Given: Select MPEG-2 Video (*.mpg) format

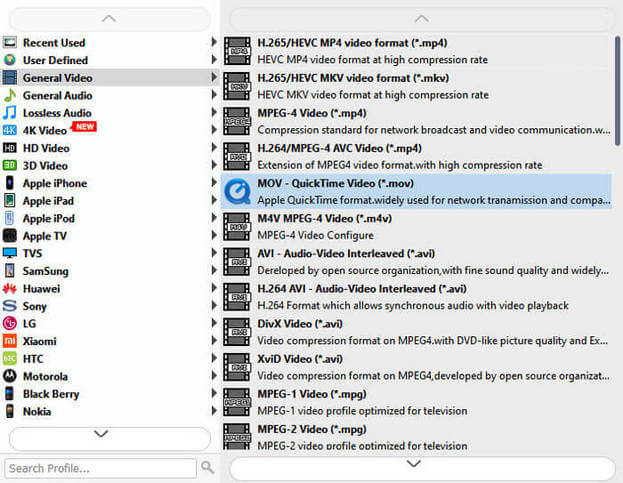Looking at the screenshot, I should coord(416,436).
